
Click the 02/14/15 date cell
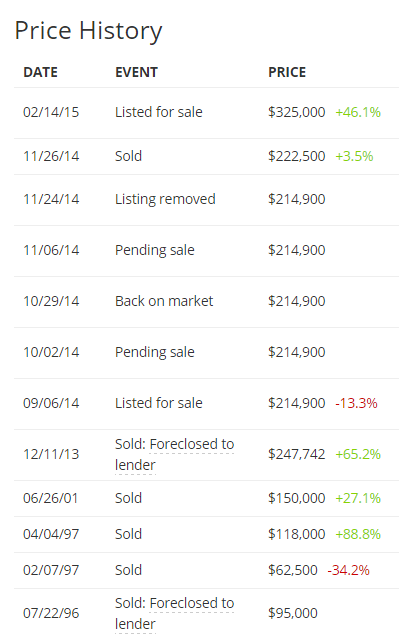[x=51, y=112]
